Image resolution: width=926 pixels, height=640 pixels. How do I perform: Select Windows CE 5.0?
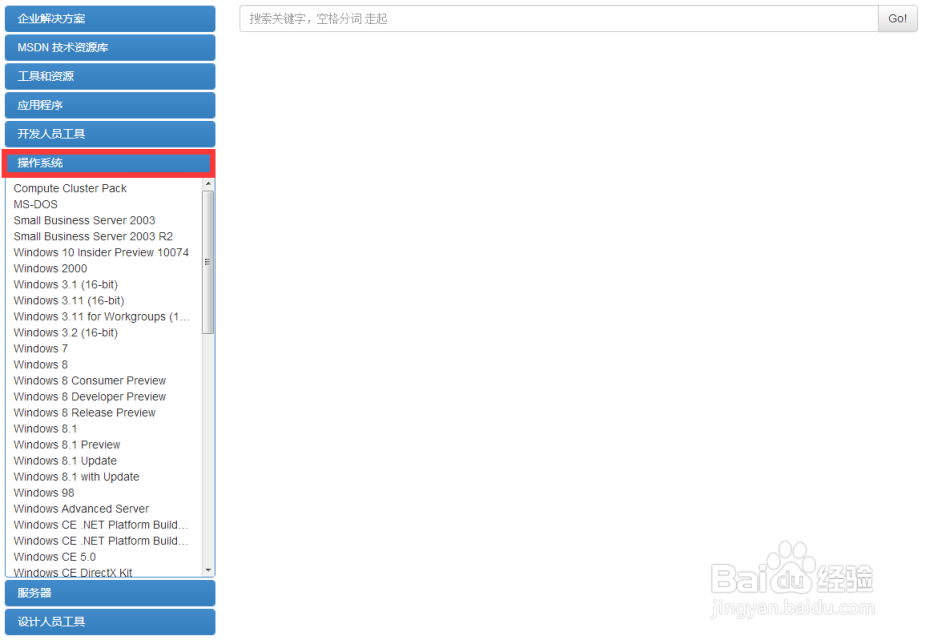tap(54, 557)
